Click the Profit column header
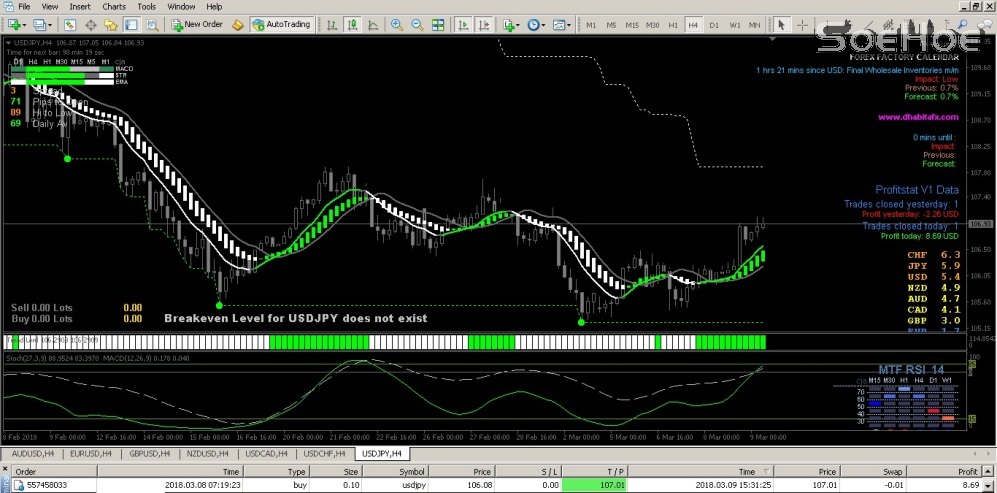This screenshot has height=493, width=997. (x=966, y=470)
